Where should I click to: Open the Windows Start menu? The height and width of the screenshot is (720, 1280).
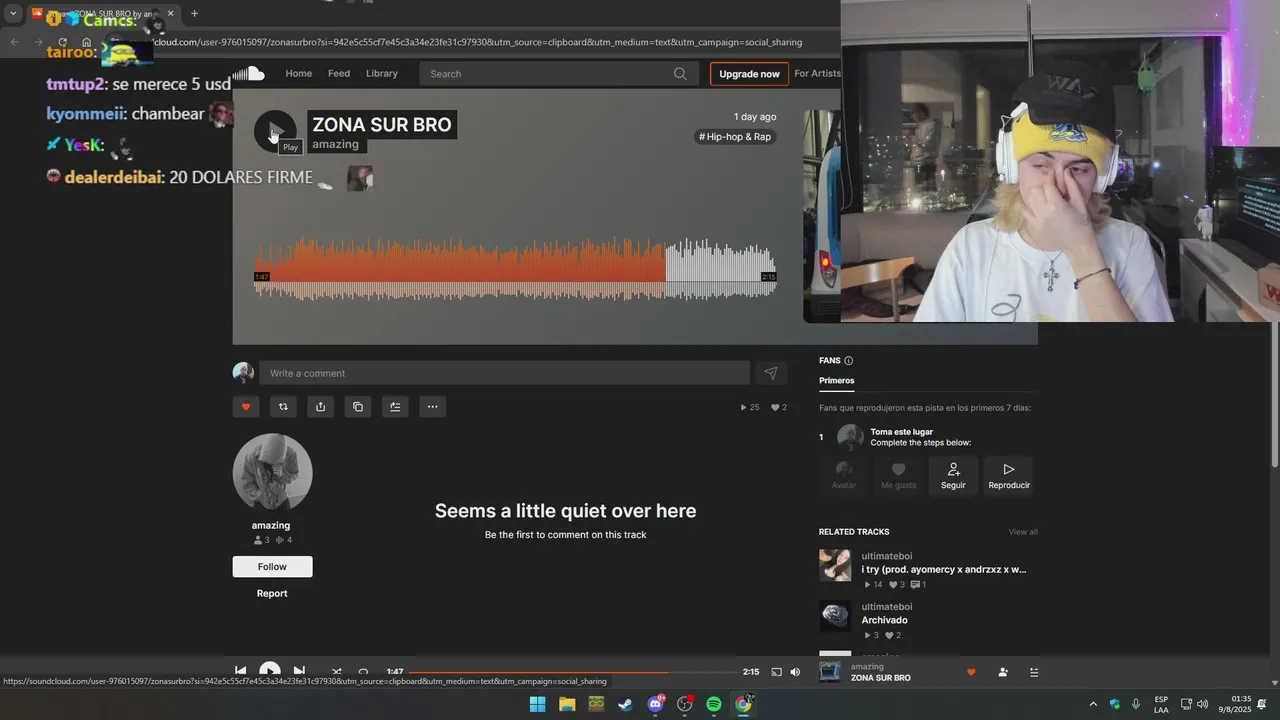[x=537, y=704]
